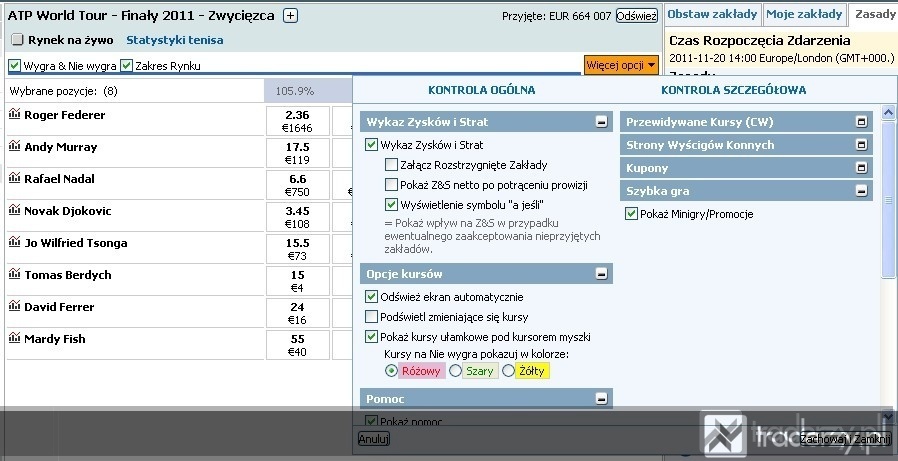
Task: Open chart icon beside Mardy Fish
Action: pyautogui.click(x=14, y=338)
